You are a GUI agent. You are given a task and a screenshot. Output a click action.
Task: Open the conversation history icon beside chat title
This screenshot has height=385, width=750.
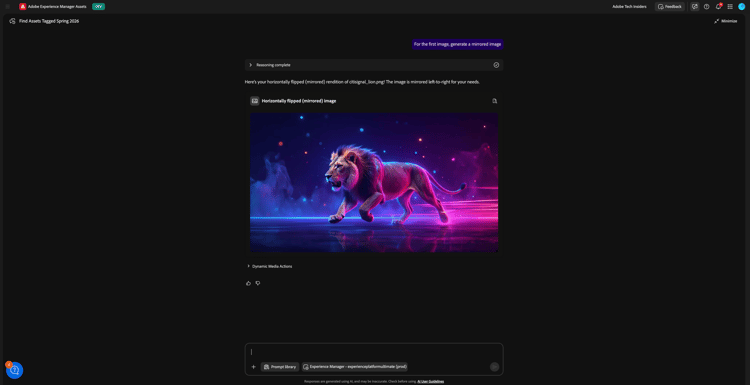click(12, 21)
